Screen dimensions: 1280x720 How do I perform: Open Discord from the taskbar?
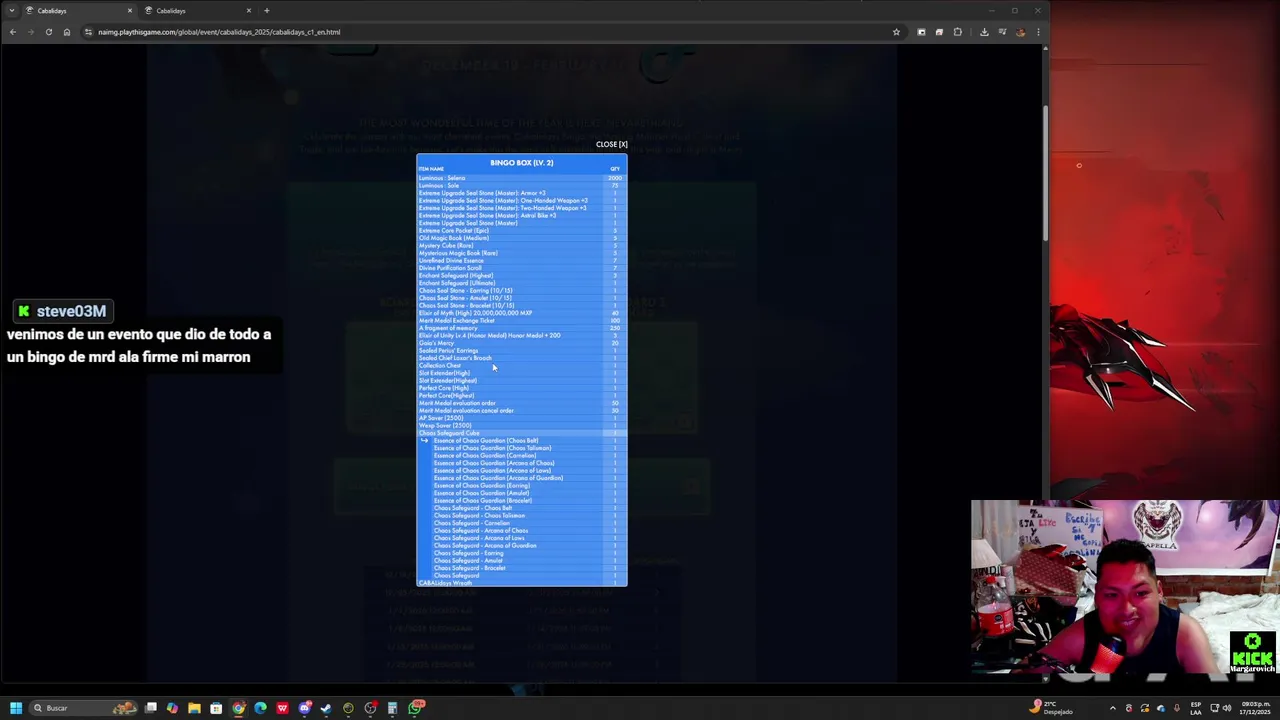click(304, 708)
